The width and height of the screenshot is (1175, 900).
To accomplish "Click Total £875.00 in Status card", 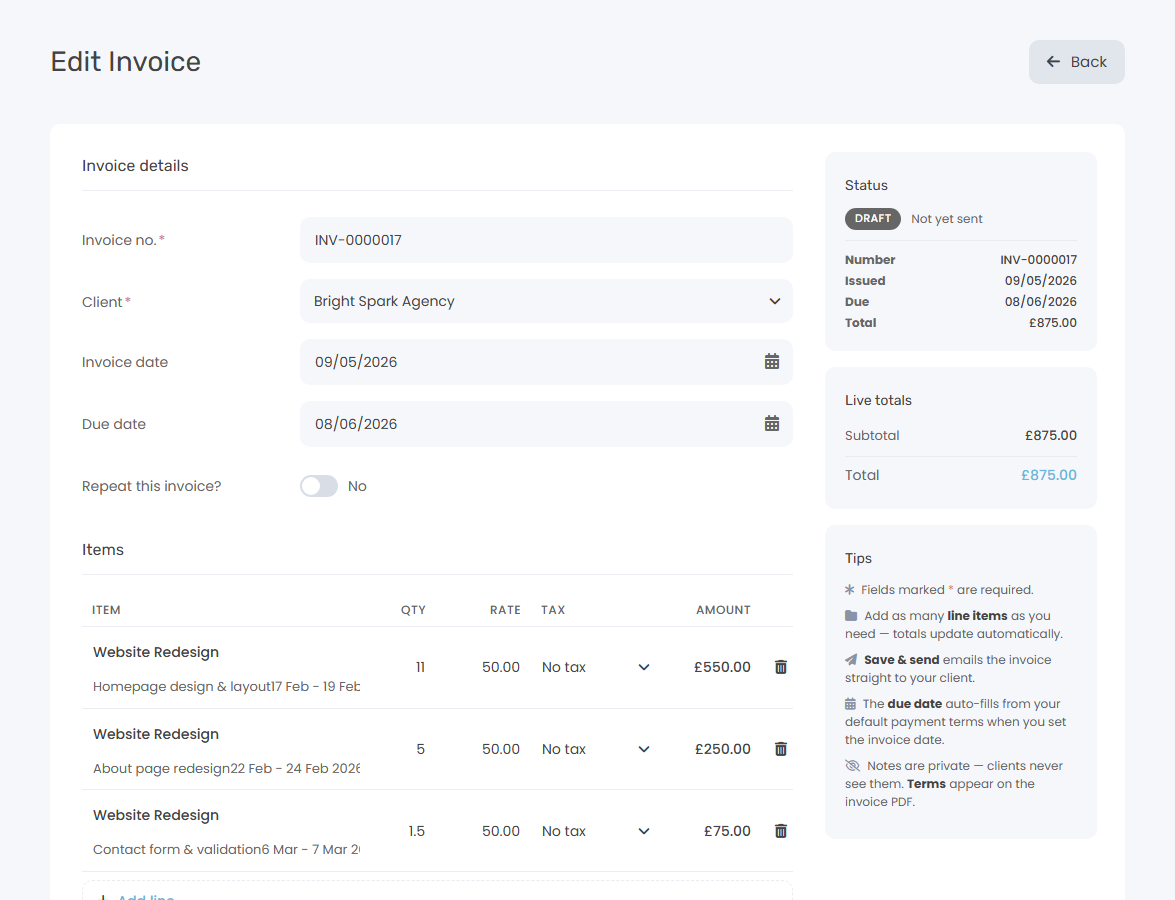I will 1052,323.
